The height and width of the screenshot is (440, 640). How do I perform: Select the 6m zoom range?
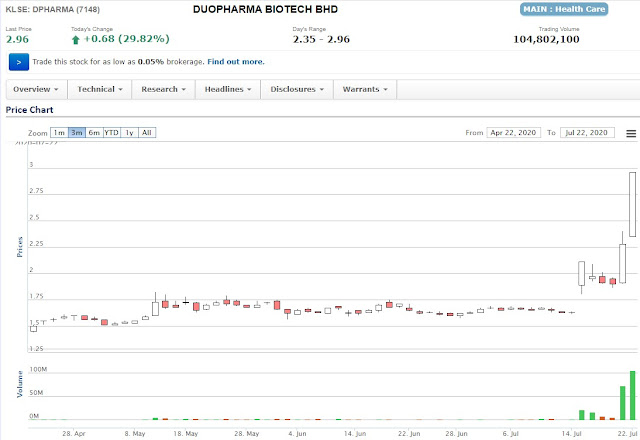pos(94,133)
